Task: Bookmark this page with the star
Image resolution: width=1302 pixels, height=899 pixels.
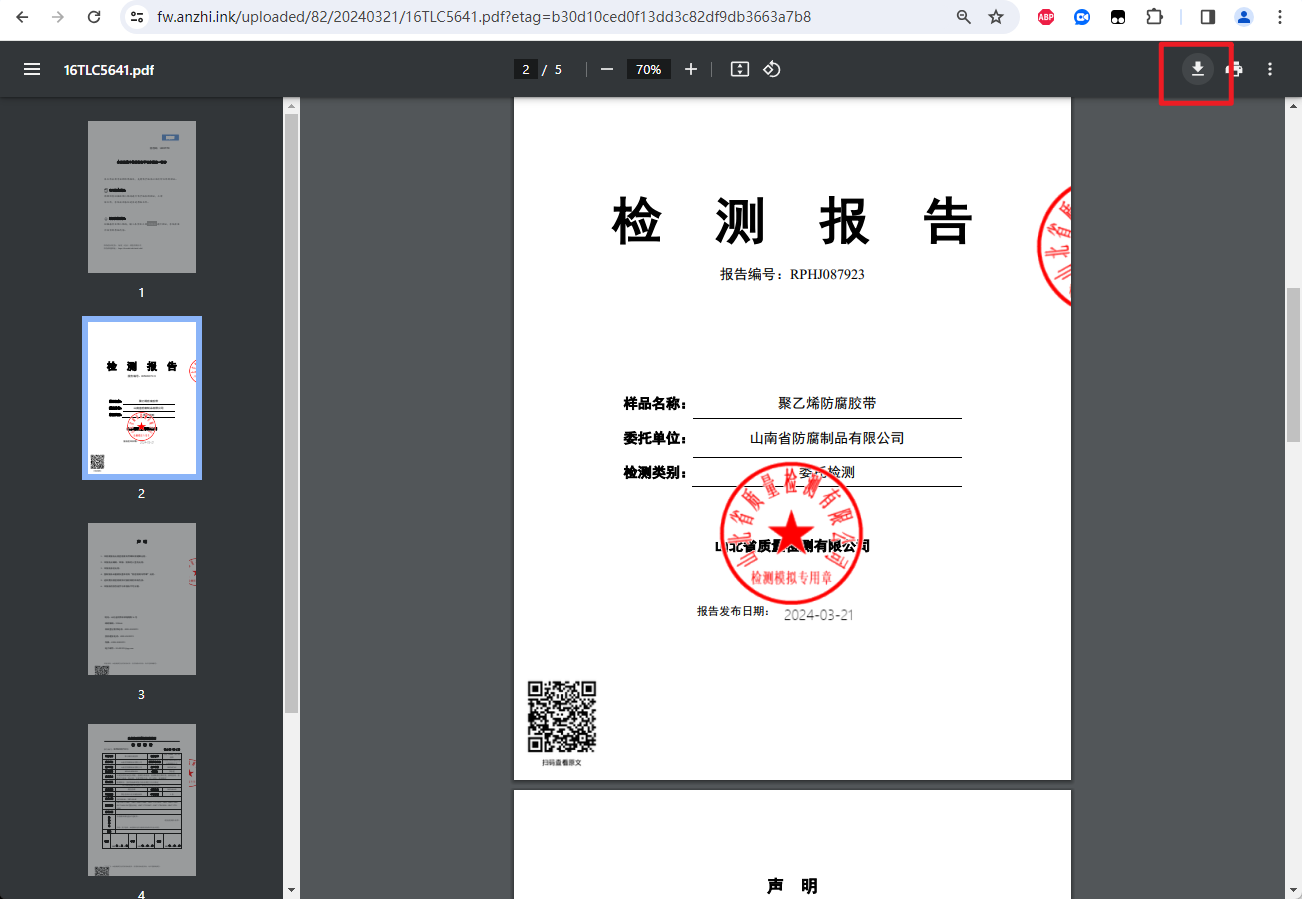Action: [995, 17]
